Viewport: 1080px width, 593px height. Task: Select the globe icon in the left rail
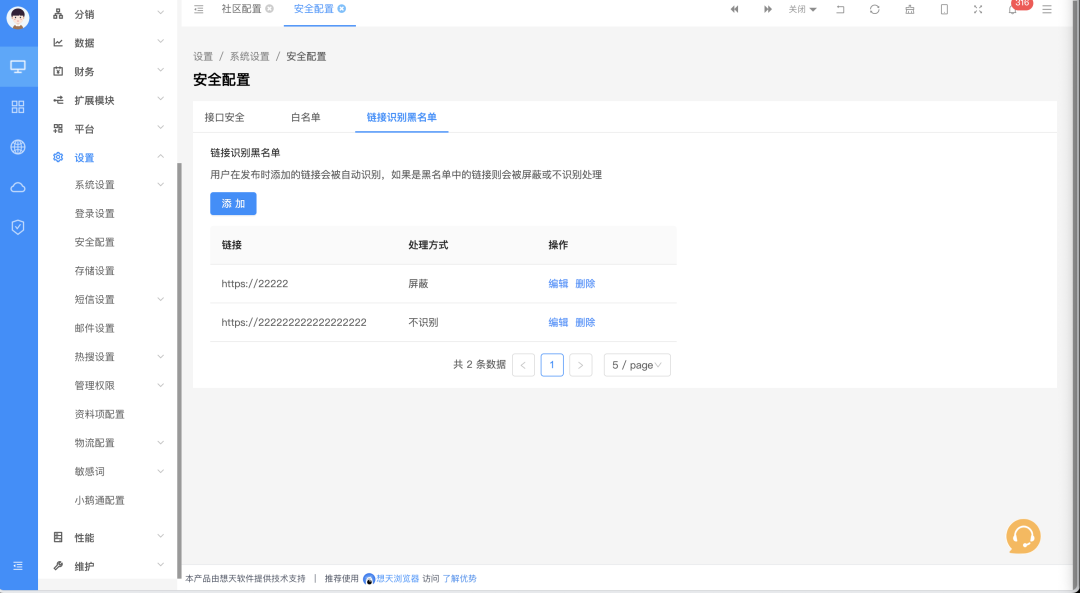click(17, 147)
